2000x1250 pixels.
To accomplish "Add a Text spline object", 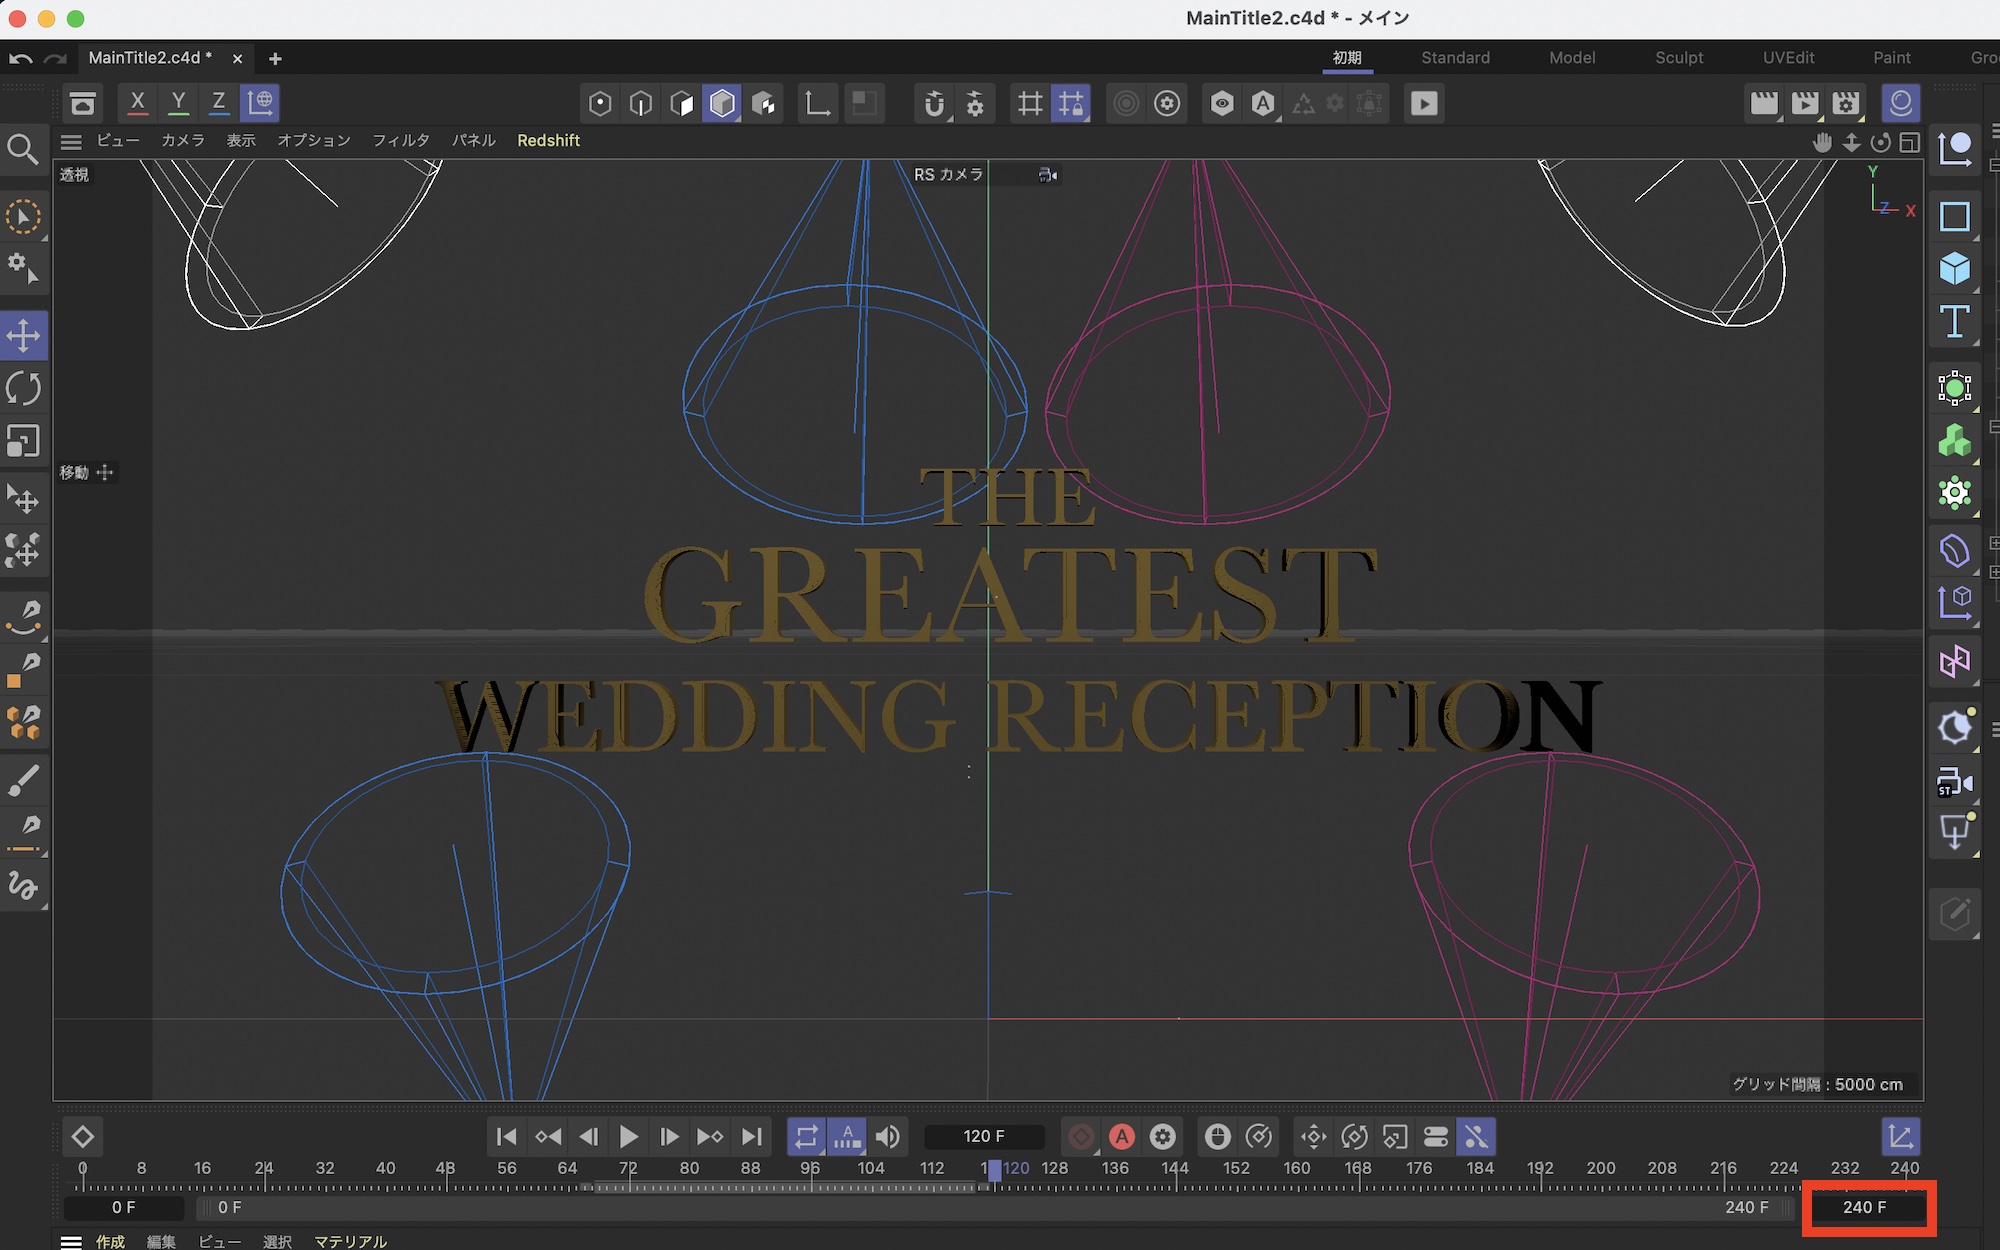I will [1954, 322].
